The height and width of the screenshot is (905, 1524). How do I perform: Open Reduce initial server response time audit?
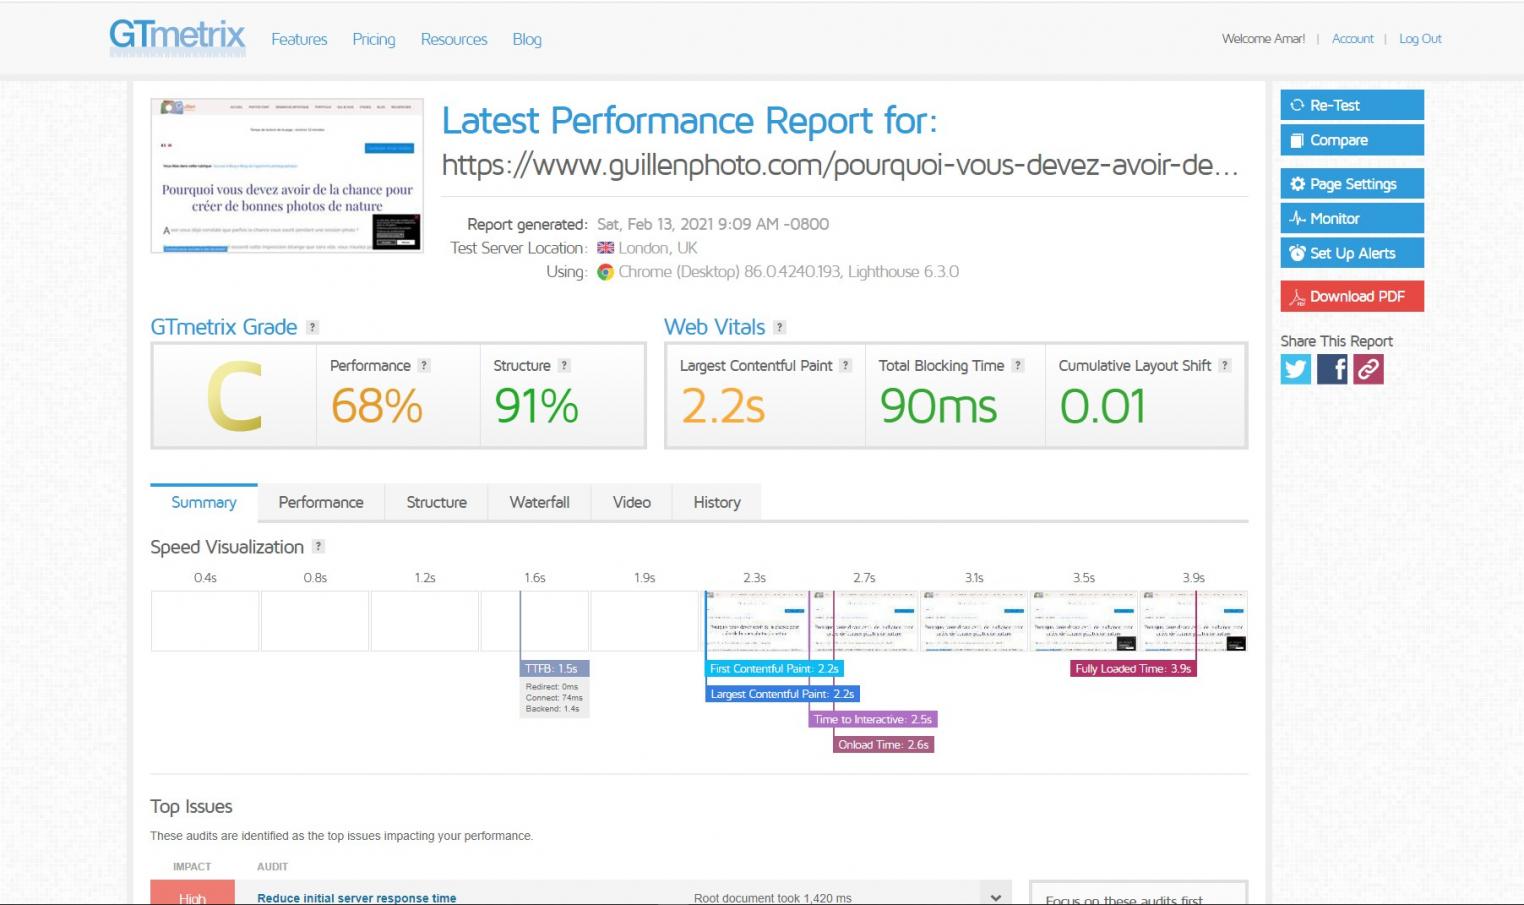[356, 898]
